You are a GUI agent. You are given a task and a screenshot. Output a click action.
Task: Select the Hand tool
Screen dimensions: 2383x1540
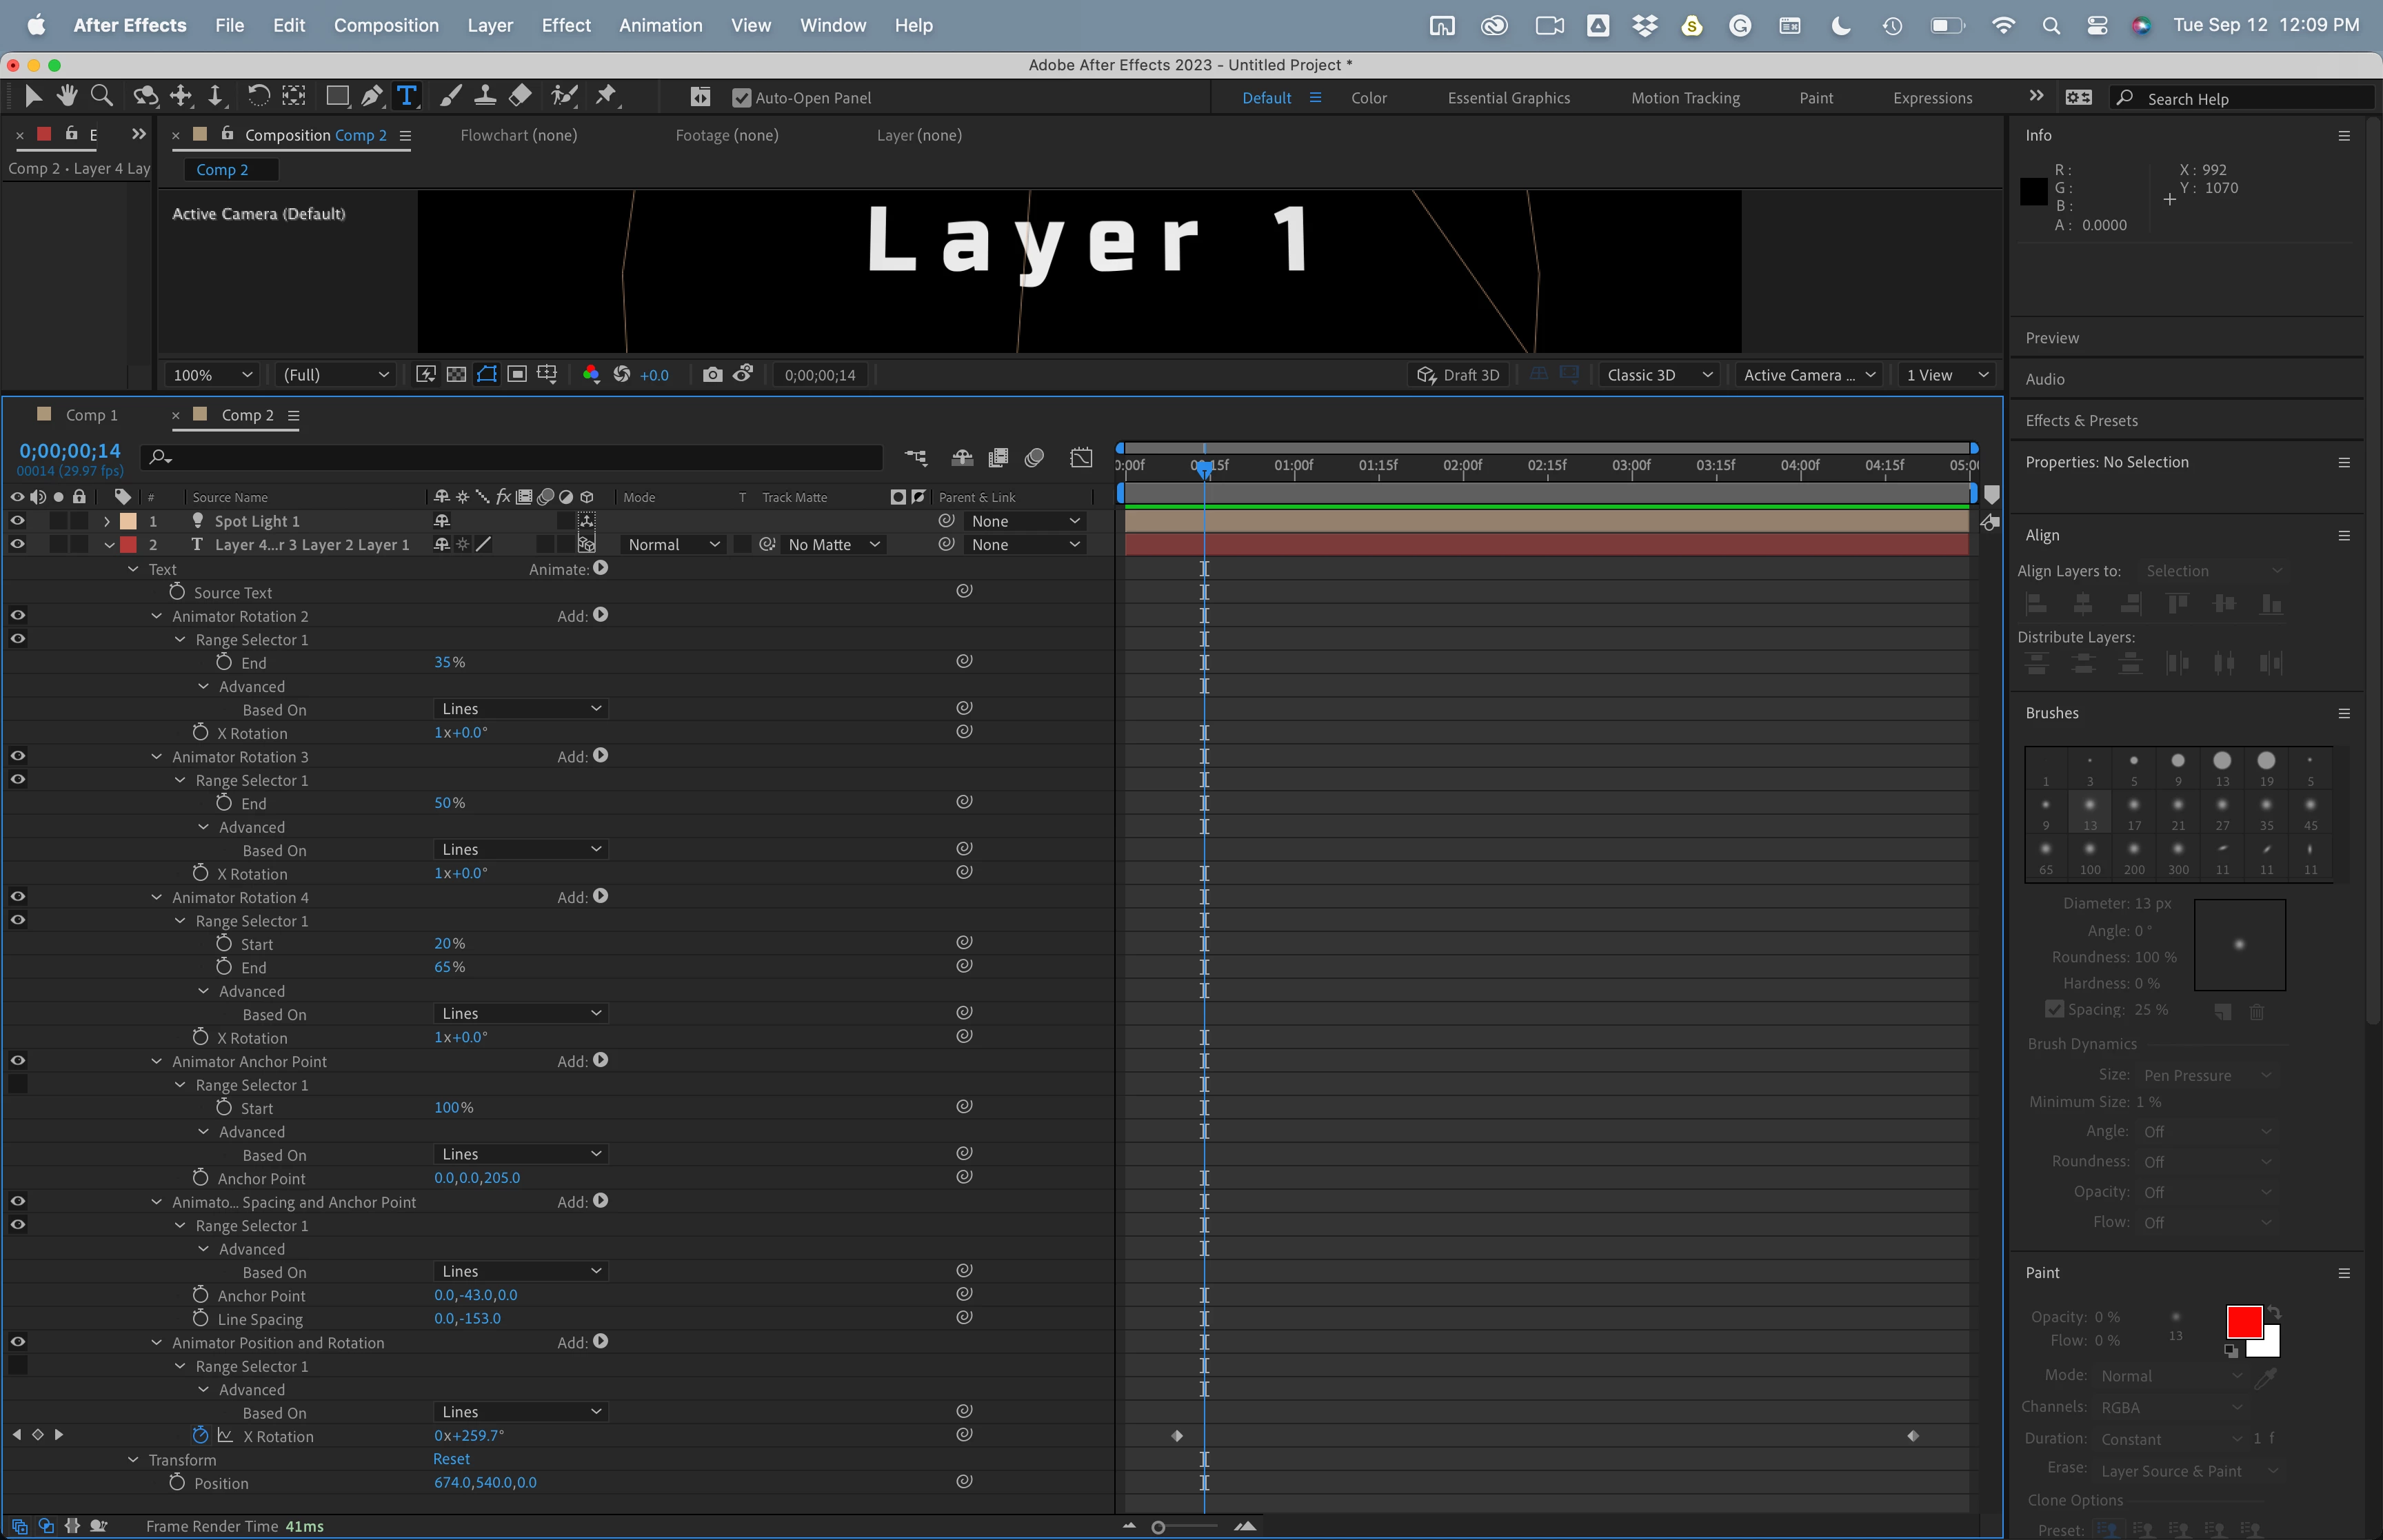pyautogui.click(x=67, y=96)
